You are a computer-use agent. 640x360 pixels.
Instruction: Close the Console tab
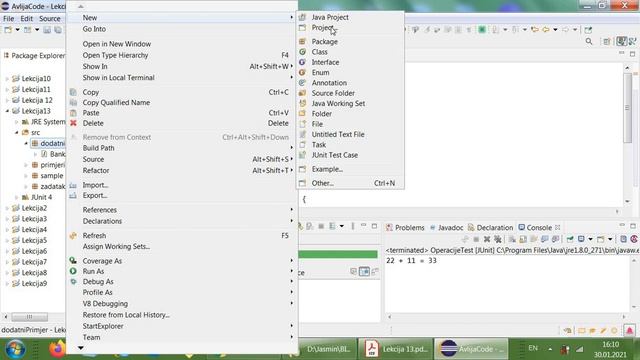pyautogui.click(x=558, y=227)
